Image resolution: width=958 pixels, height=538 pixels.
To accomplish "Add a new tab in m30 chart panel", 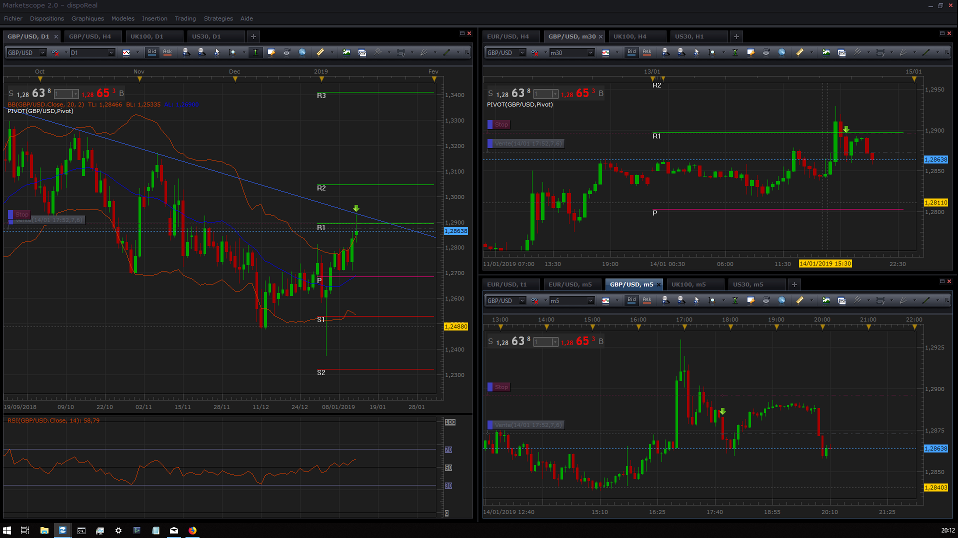I will (x=736, y=37).
